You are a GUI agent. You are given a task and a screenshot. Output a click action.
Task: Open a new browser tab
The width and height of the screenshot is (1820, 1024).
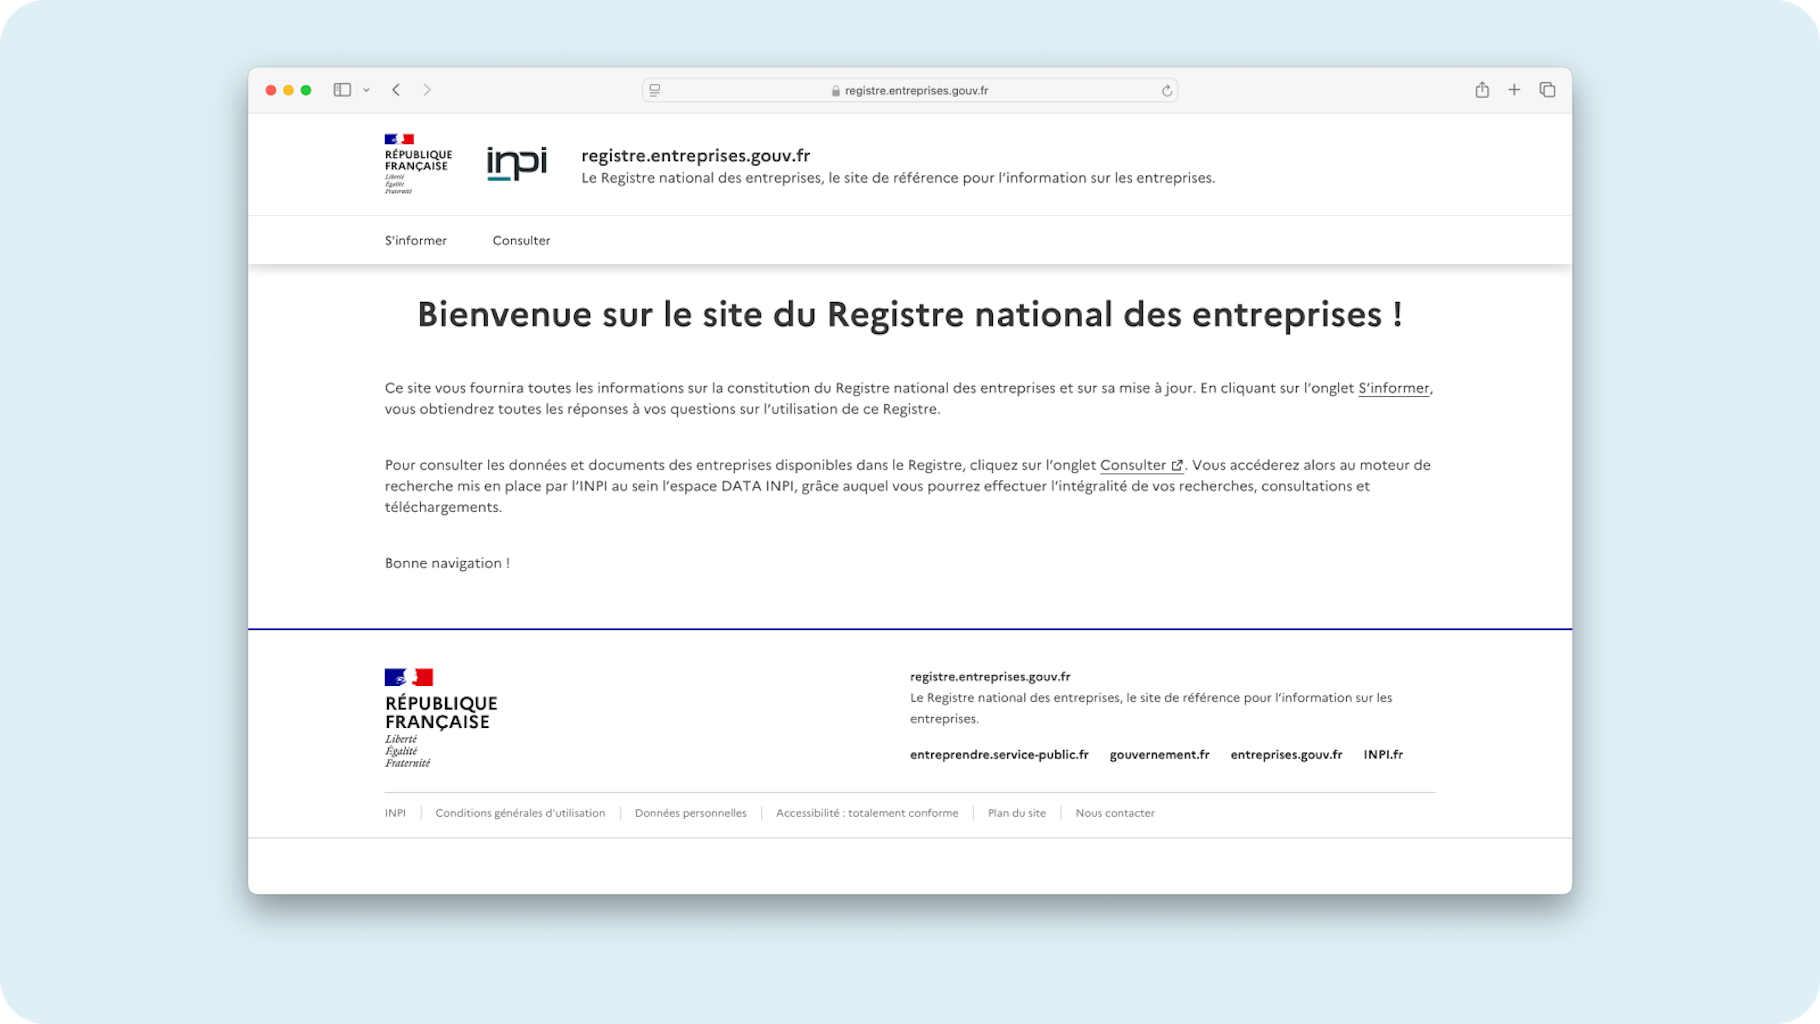coord(1514,89)
